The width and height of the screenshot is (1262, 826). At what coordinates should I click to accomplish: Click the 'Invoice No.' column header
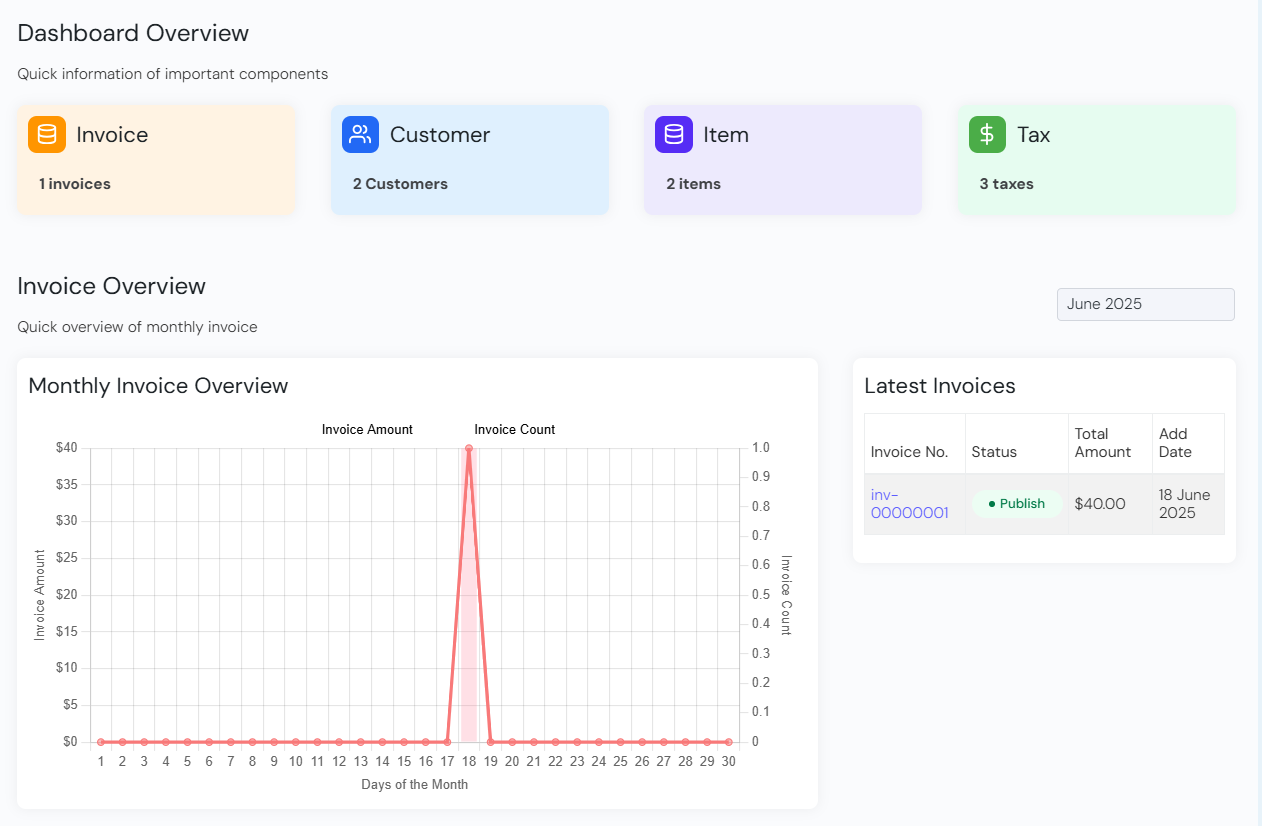tap(909, 452)
